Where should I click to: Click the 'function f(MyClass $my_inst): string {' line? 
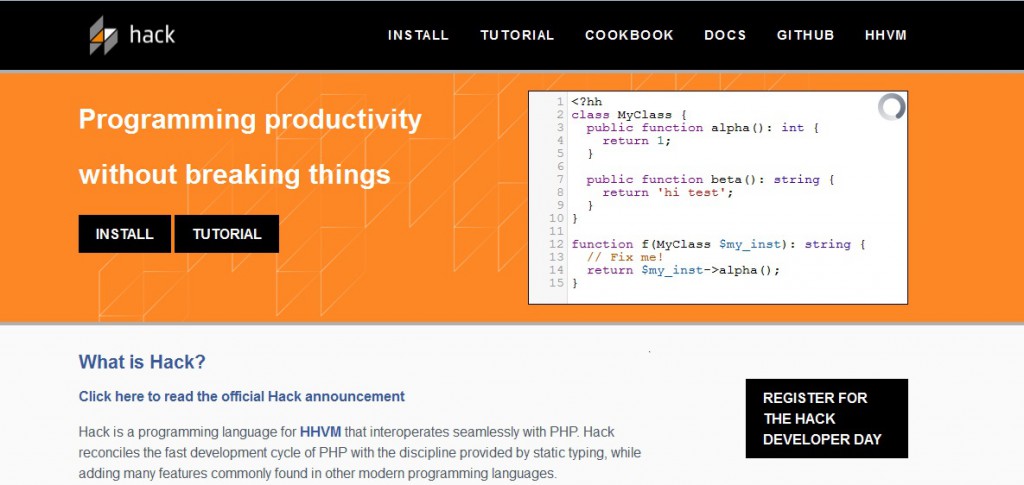point(718,244)
